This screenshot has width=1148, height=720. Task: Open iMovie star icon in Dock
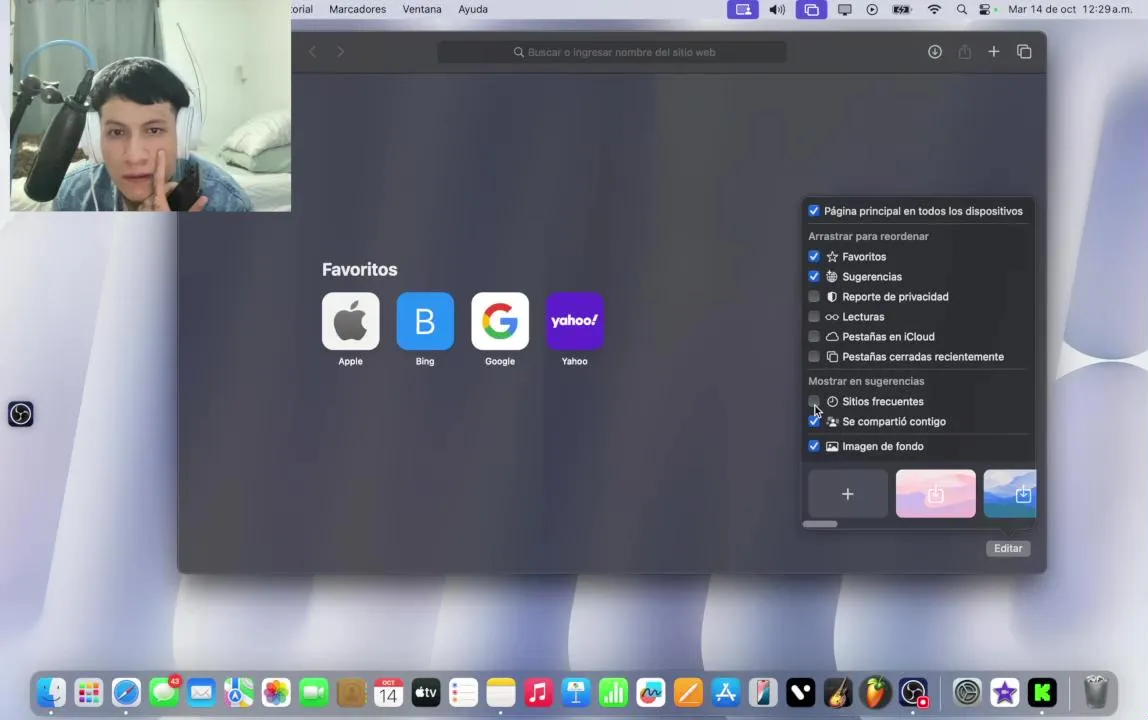(x=1004, y=692)
